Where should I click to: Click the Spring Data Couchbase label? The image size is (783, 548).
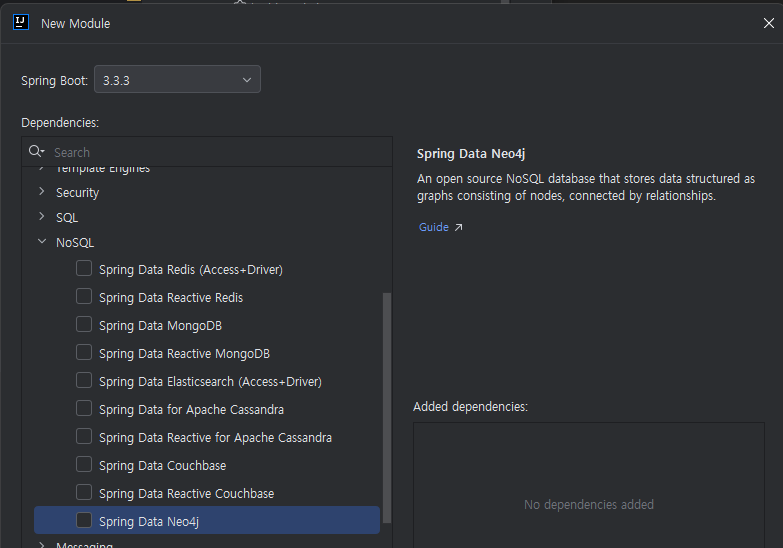coord(162,466)
